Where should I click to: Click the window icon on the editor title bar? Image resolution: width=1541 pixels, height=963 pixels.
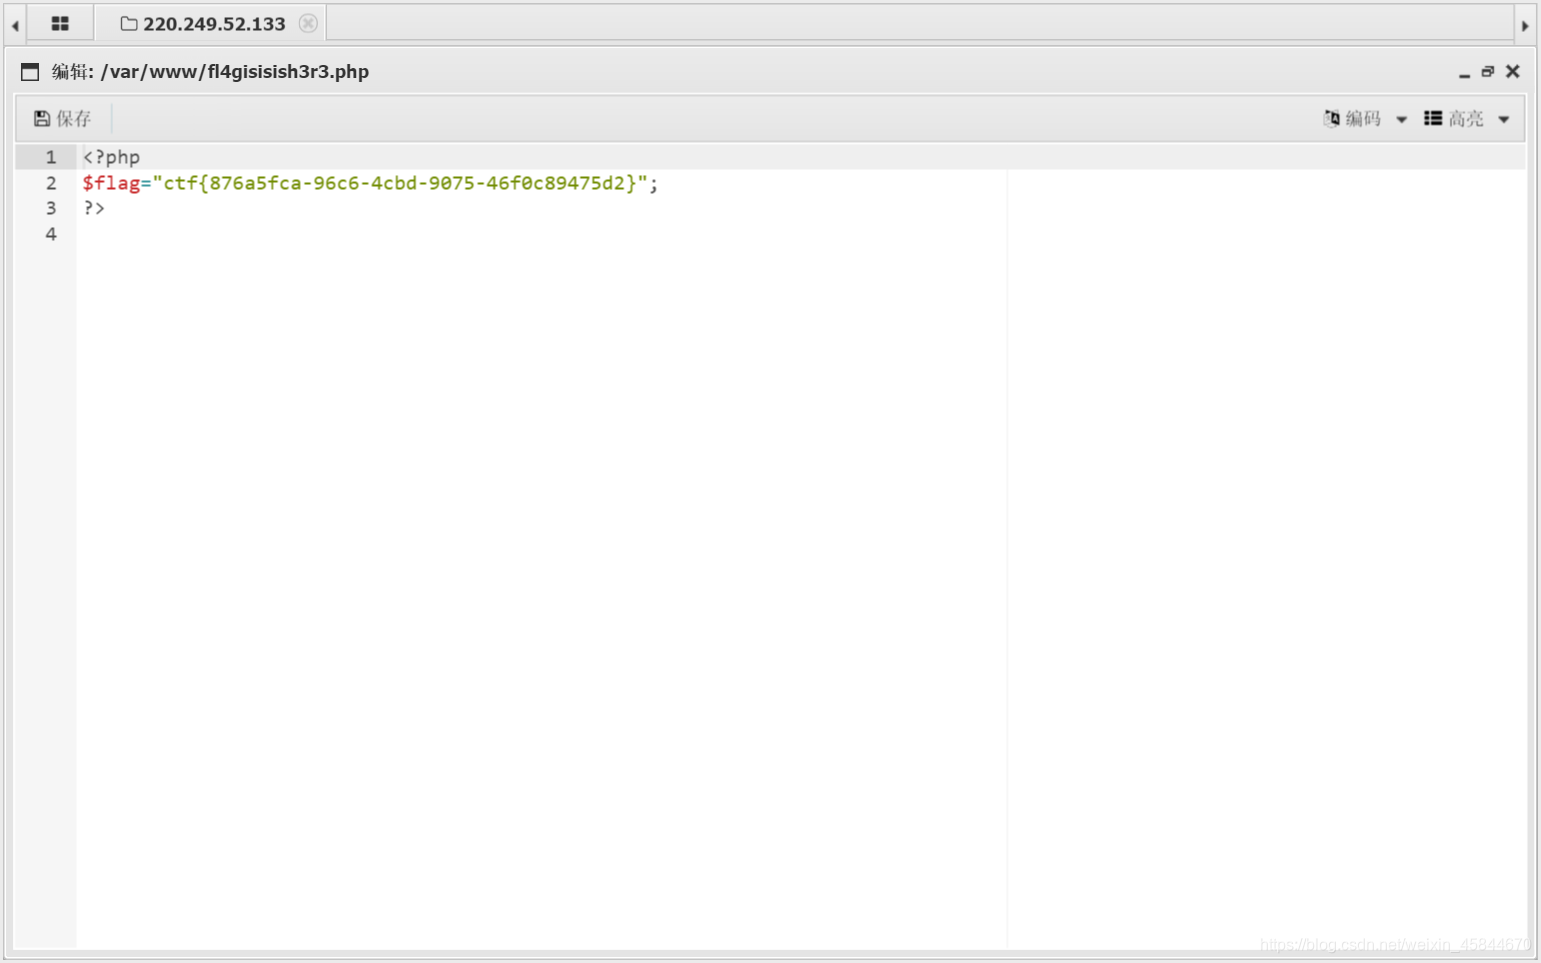28,71
